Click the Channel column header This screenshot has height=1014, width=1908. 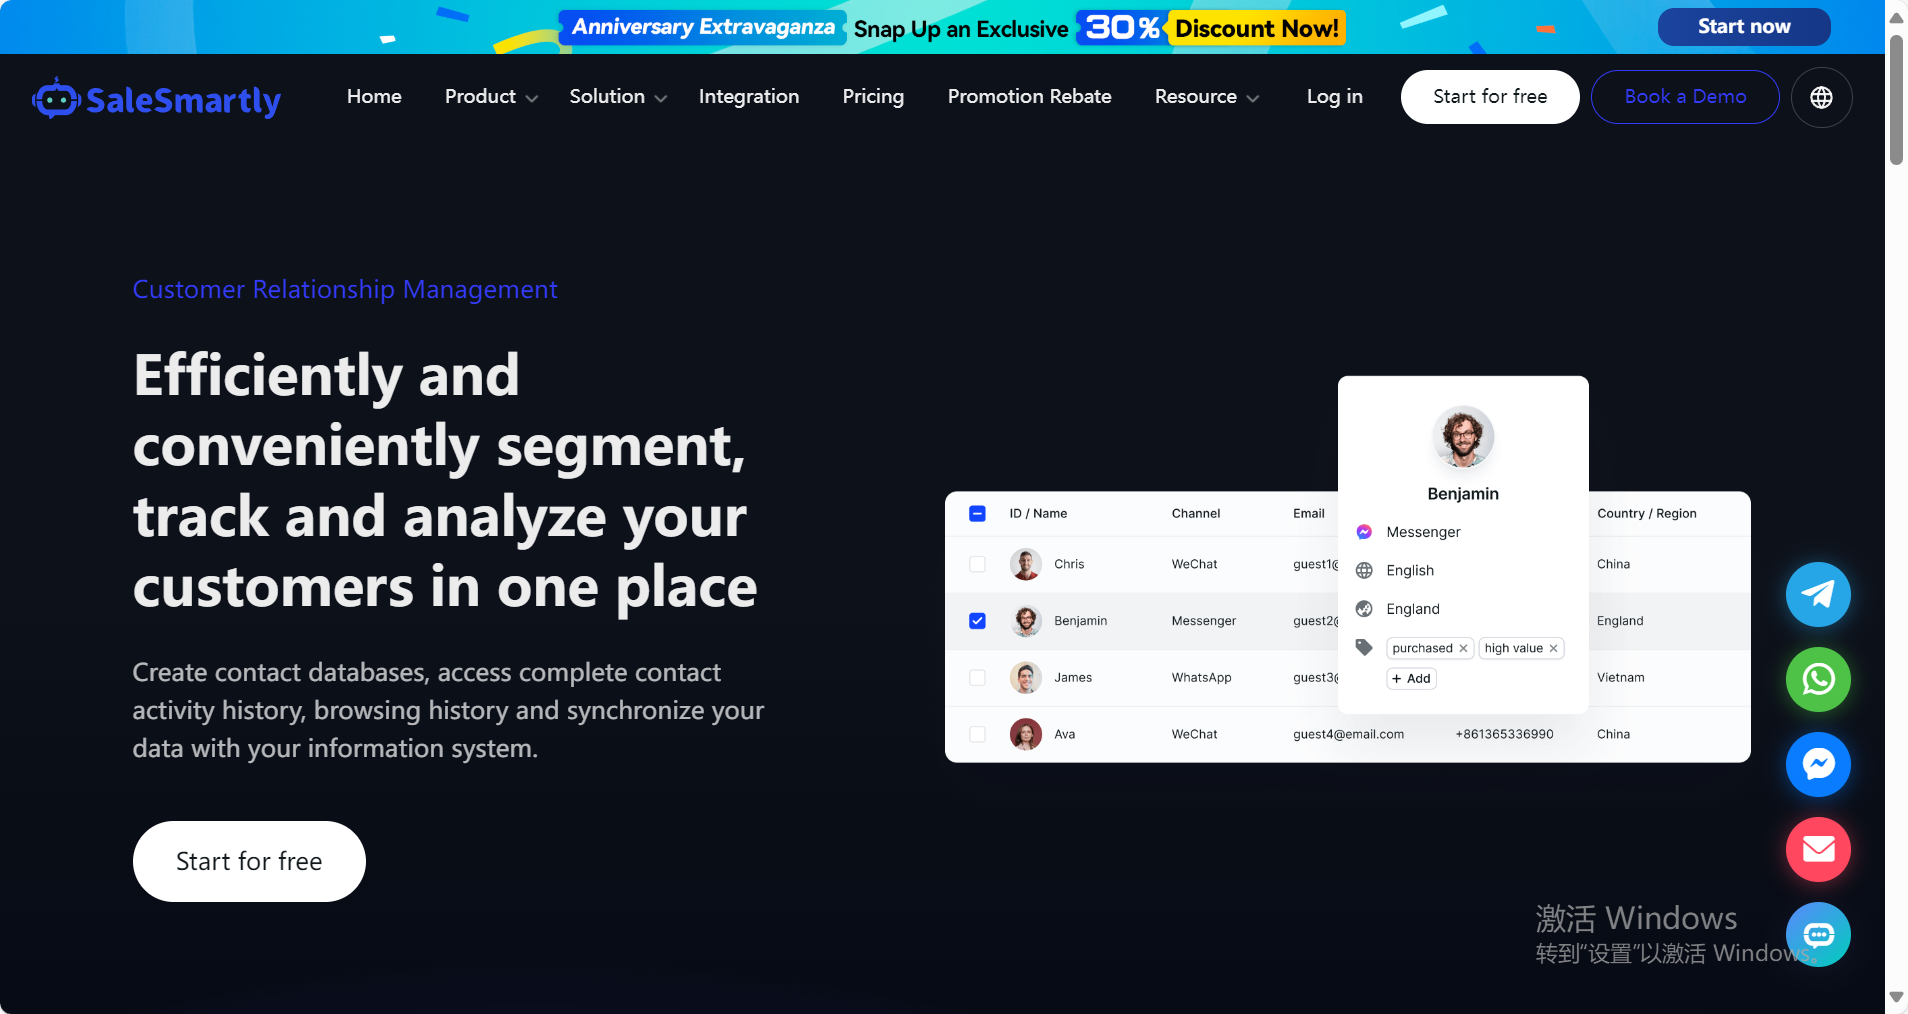pyautogui.click(x=1196, y=514)
